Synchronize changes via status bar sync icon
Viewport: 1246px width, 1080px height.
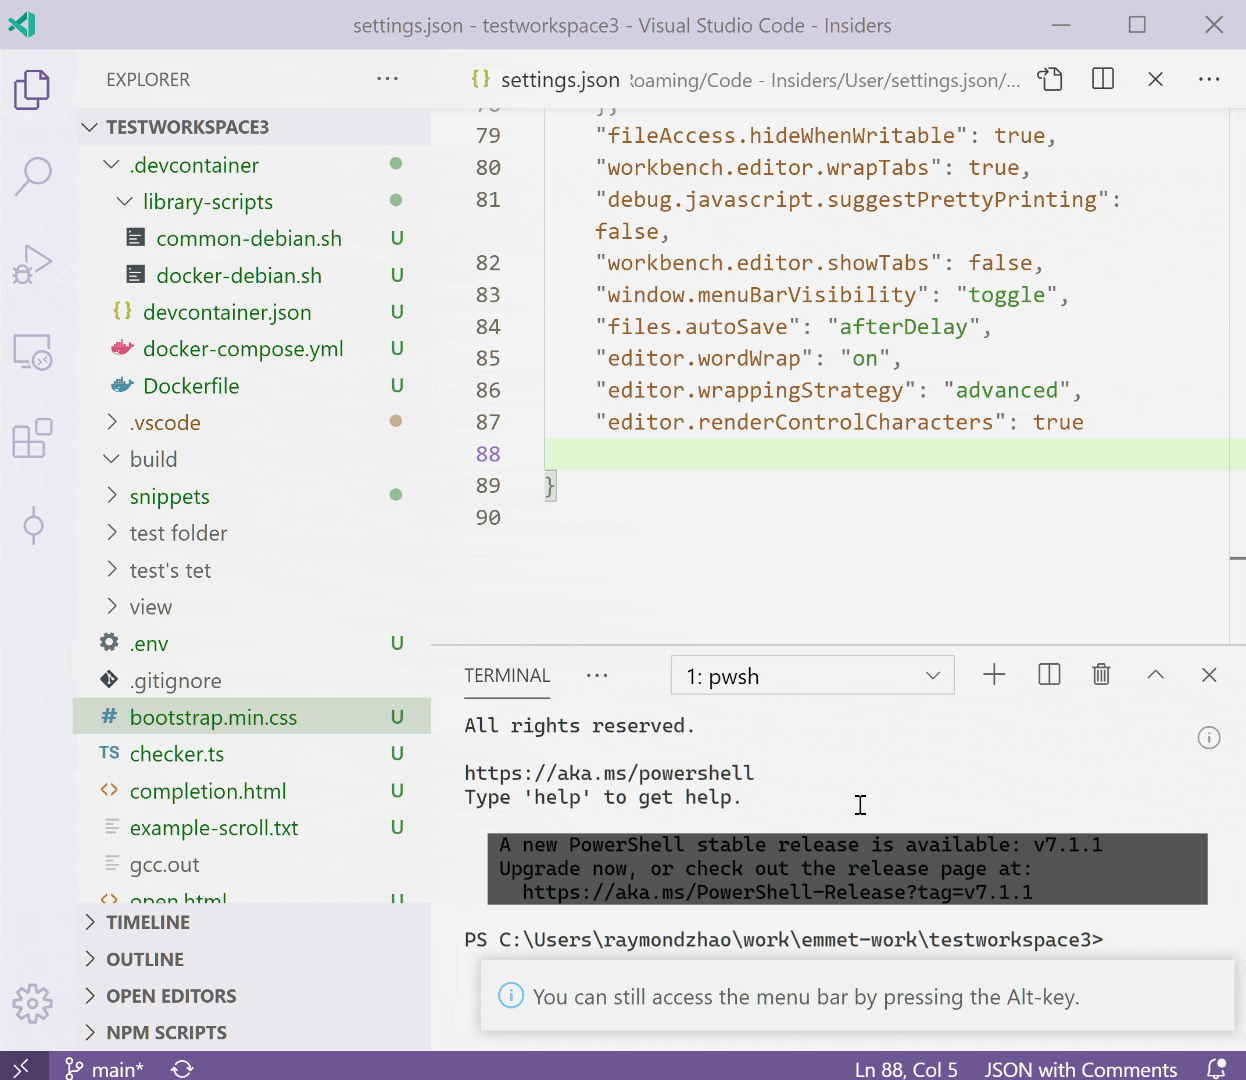pyautogui.click(x=182, y=1069)
